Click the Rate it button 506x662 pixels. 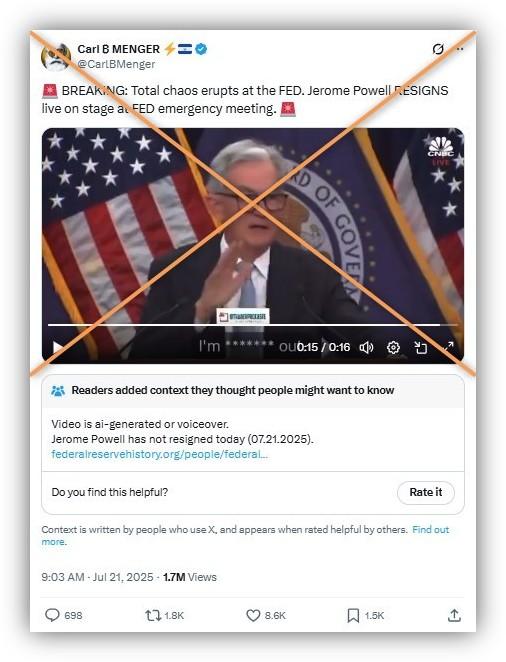[426, 492]
